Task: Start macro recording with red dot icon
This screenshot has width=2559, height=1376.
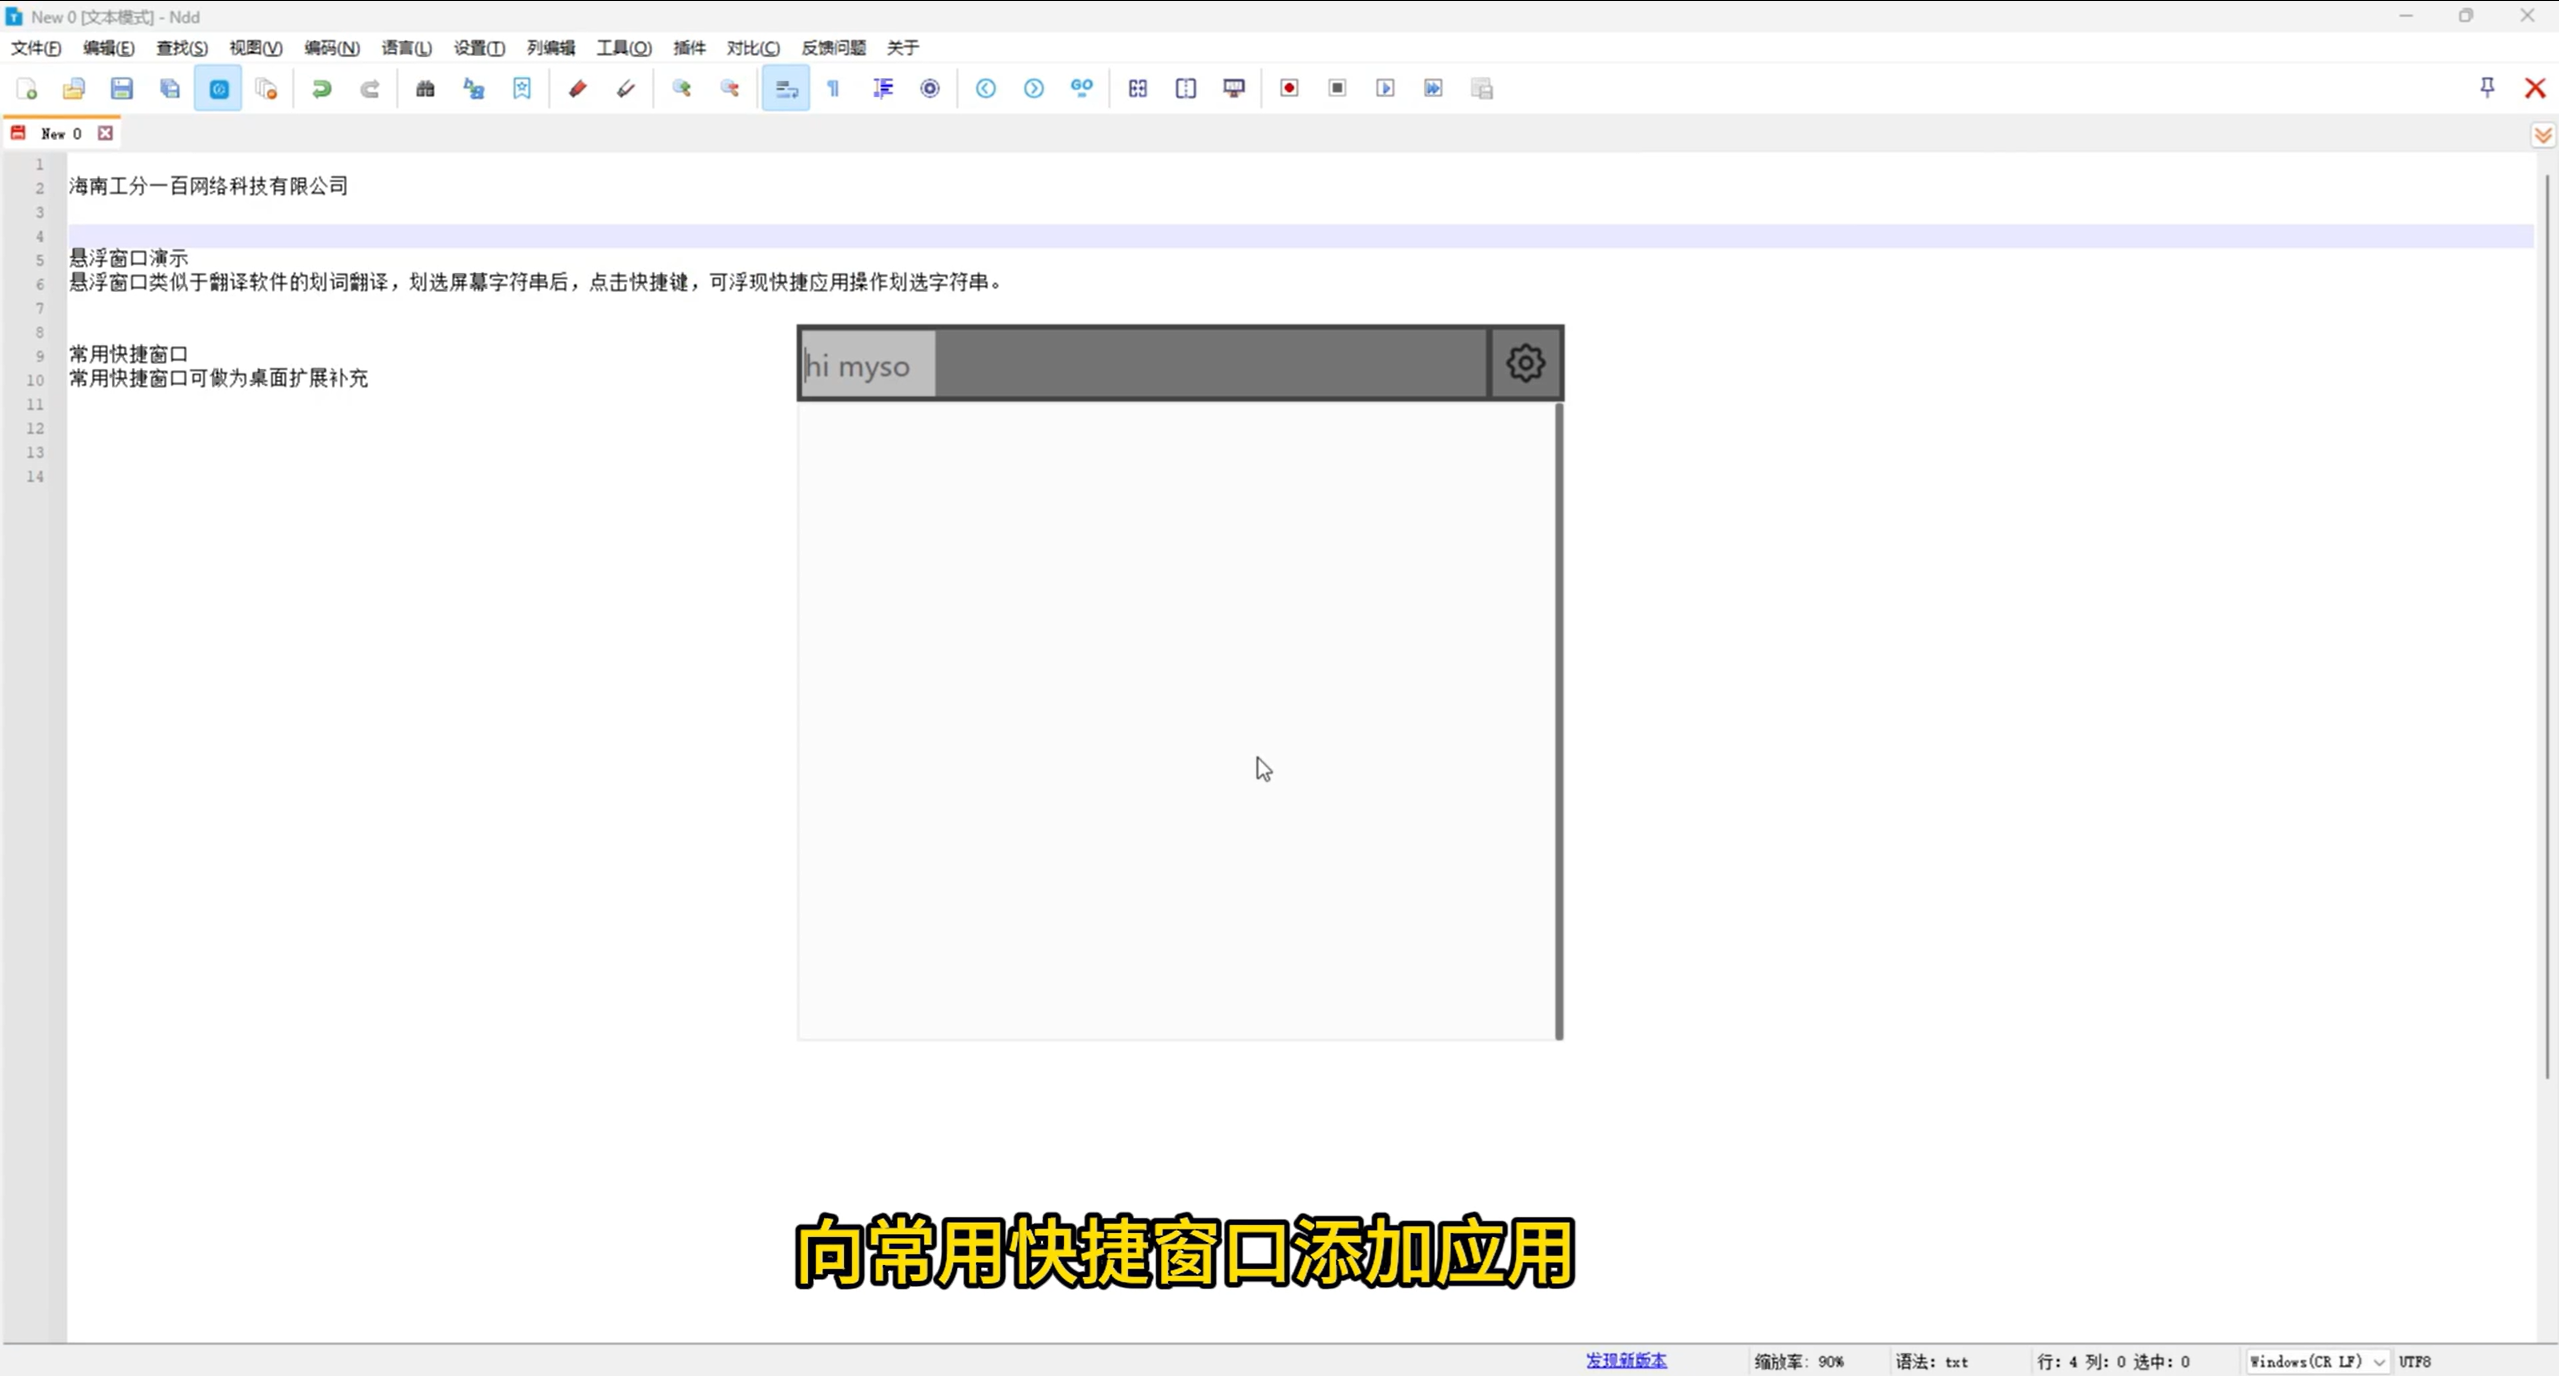Action: coord(1289,89)
